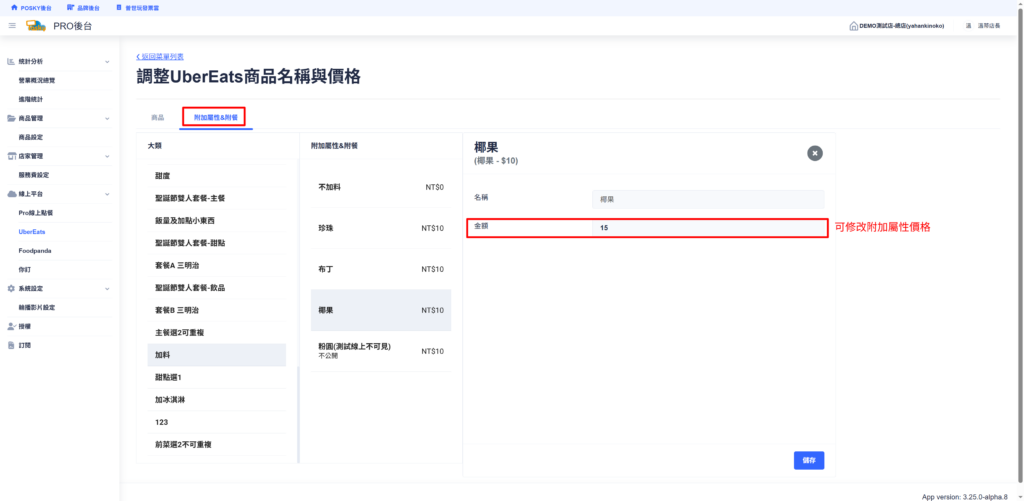Collapse the 線上平台 sidebar section
The width and height of the screenshot is (1024, 501).
107,193
